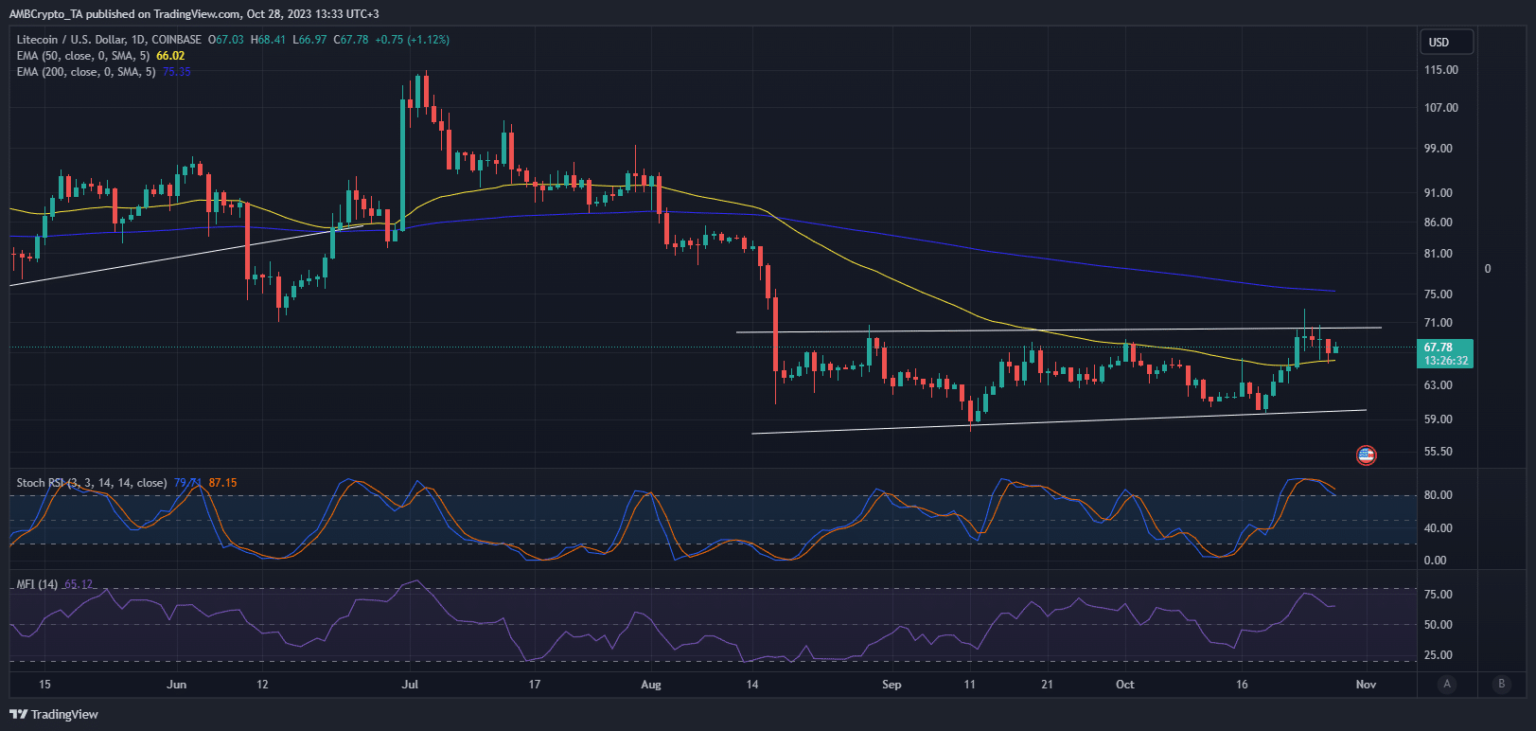The height and width of the screenshot is (731, 1536).
Task: Open the USD currency selector
Action: 1447,42
